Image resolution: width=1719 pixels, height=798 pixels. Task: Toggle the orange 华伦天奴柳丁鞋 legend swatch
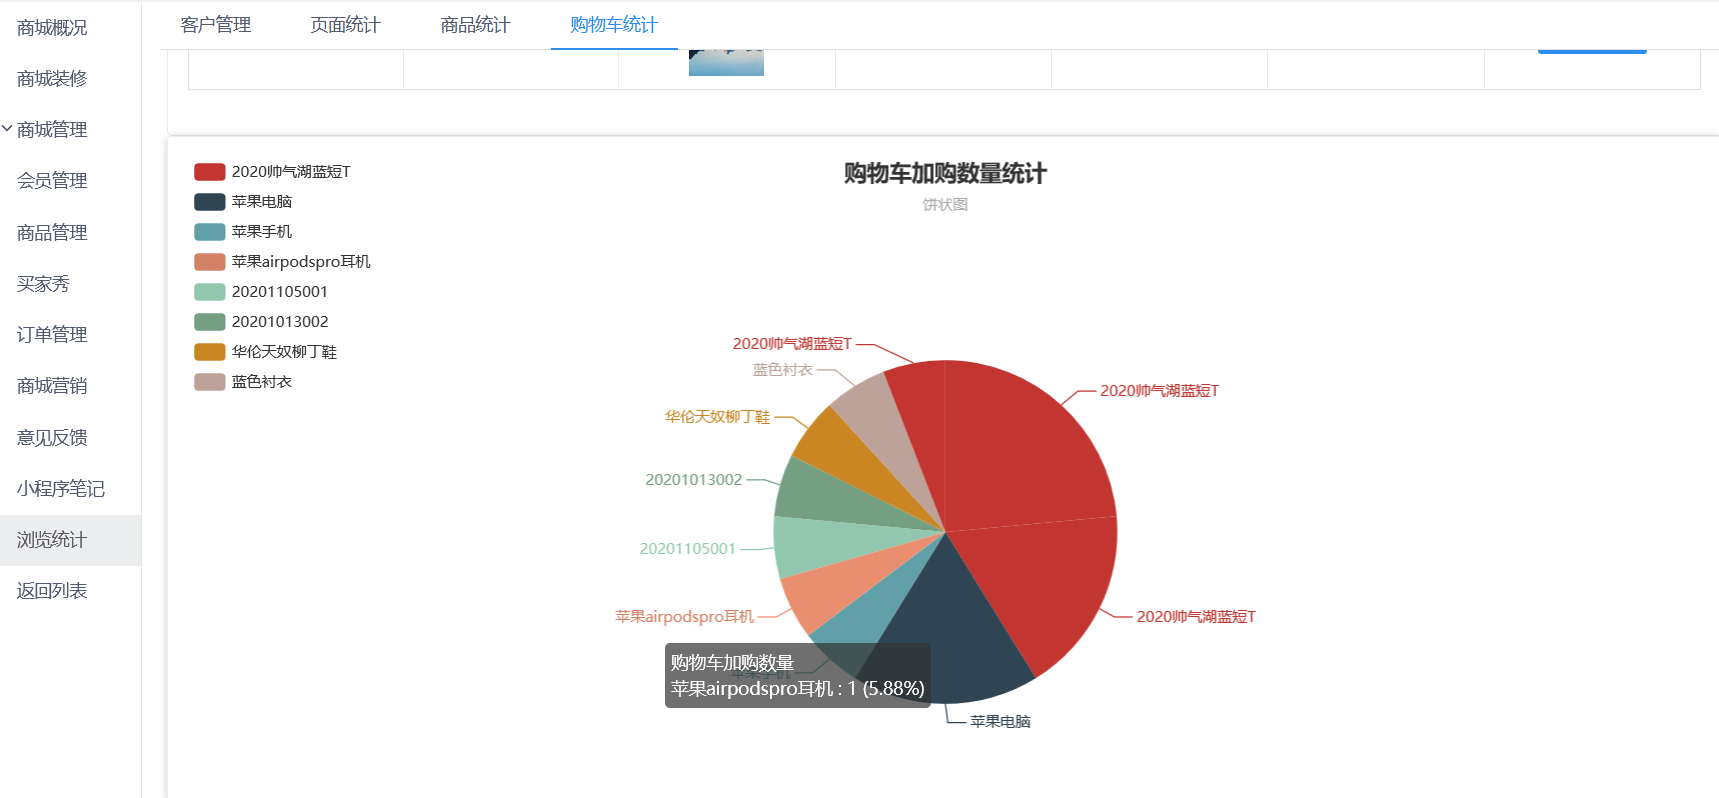pyautogui.click(x=210, y=352)
